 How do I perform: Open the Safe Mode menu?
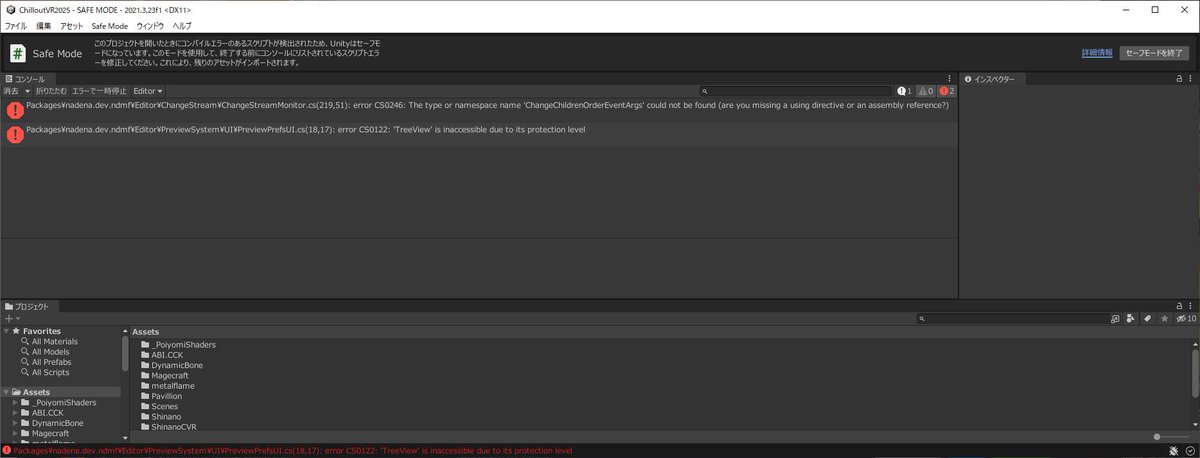109,25
